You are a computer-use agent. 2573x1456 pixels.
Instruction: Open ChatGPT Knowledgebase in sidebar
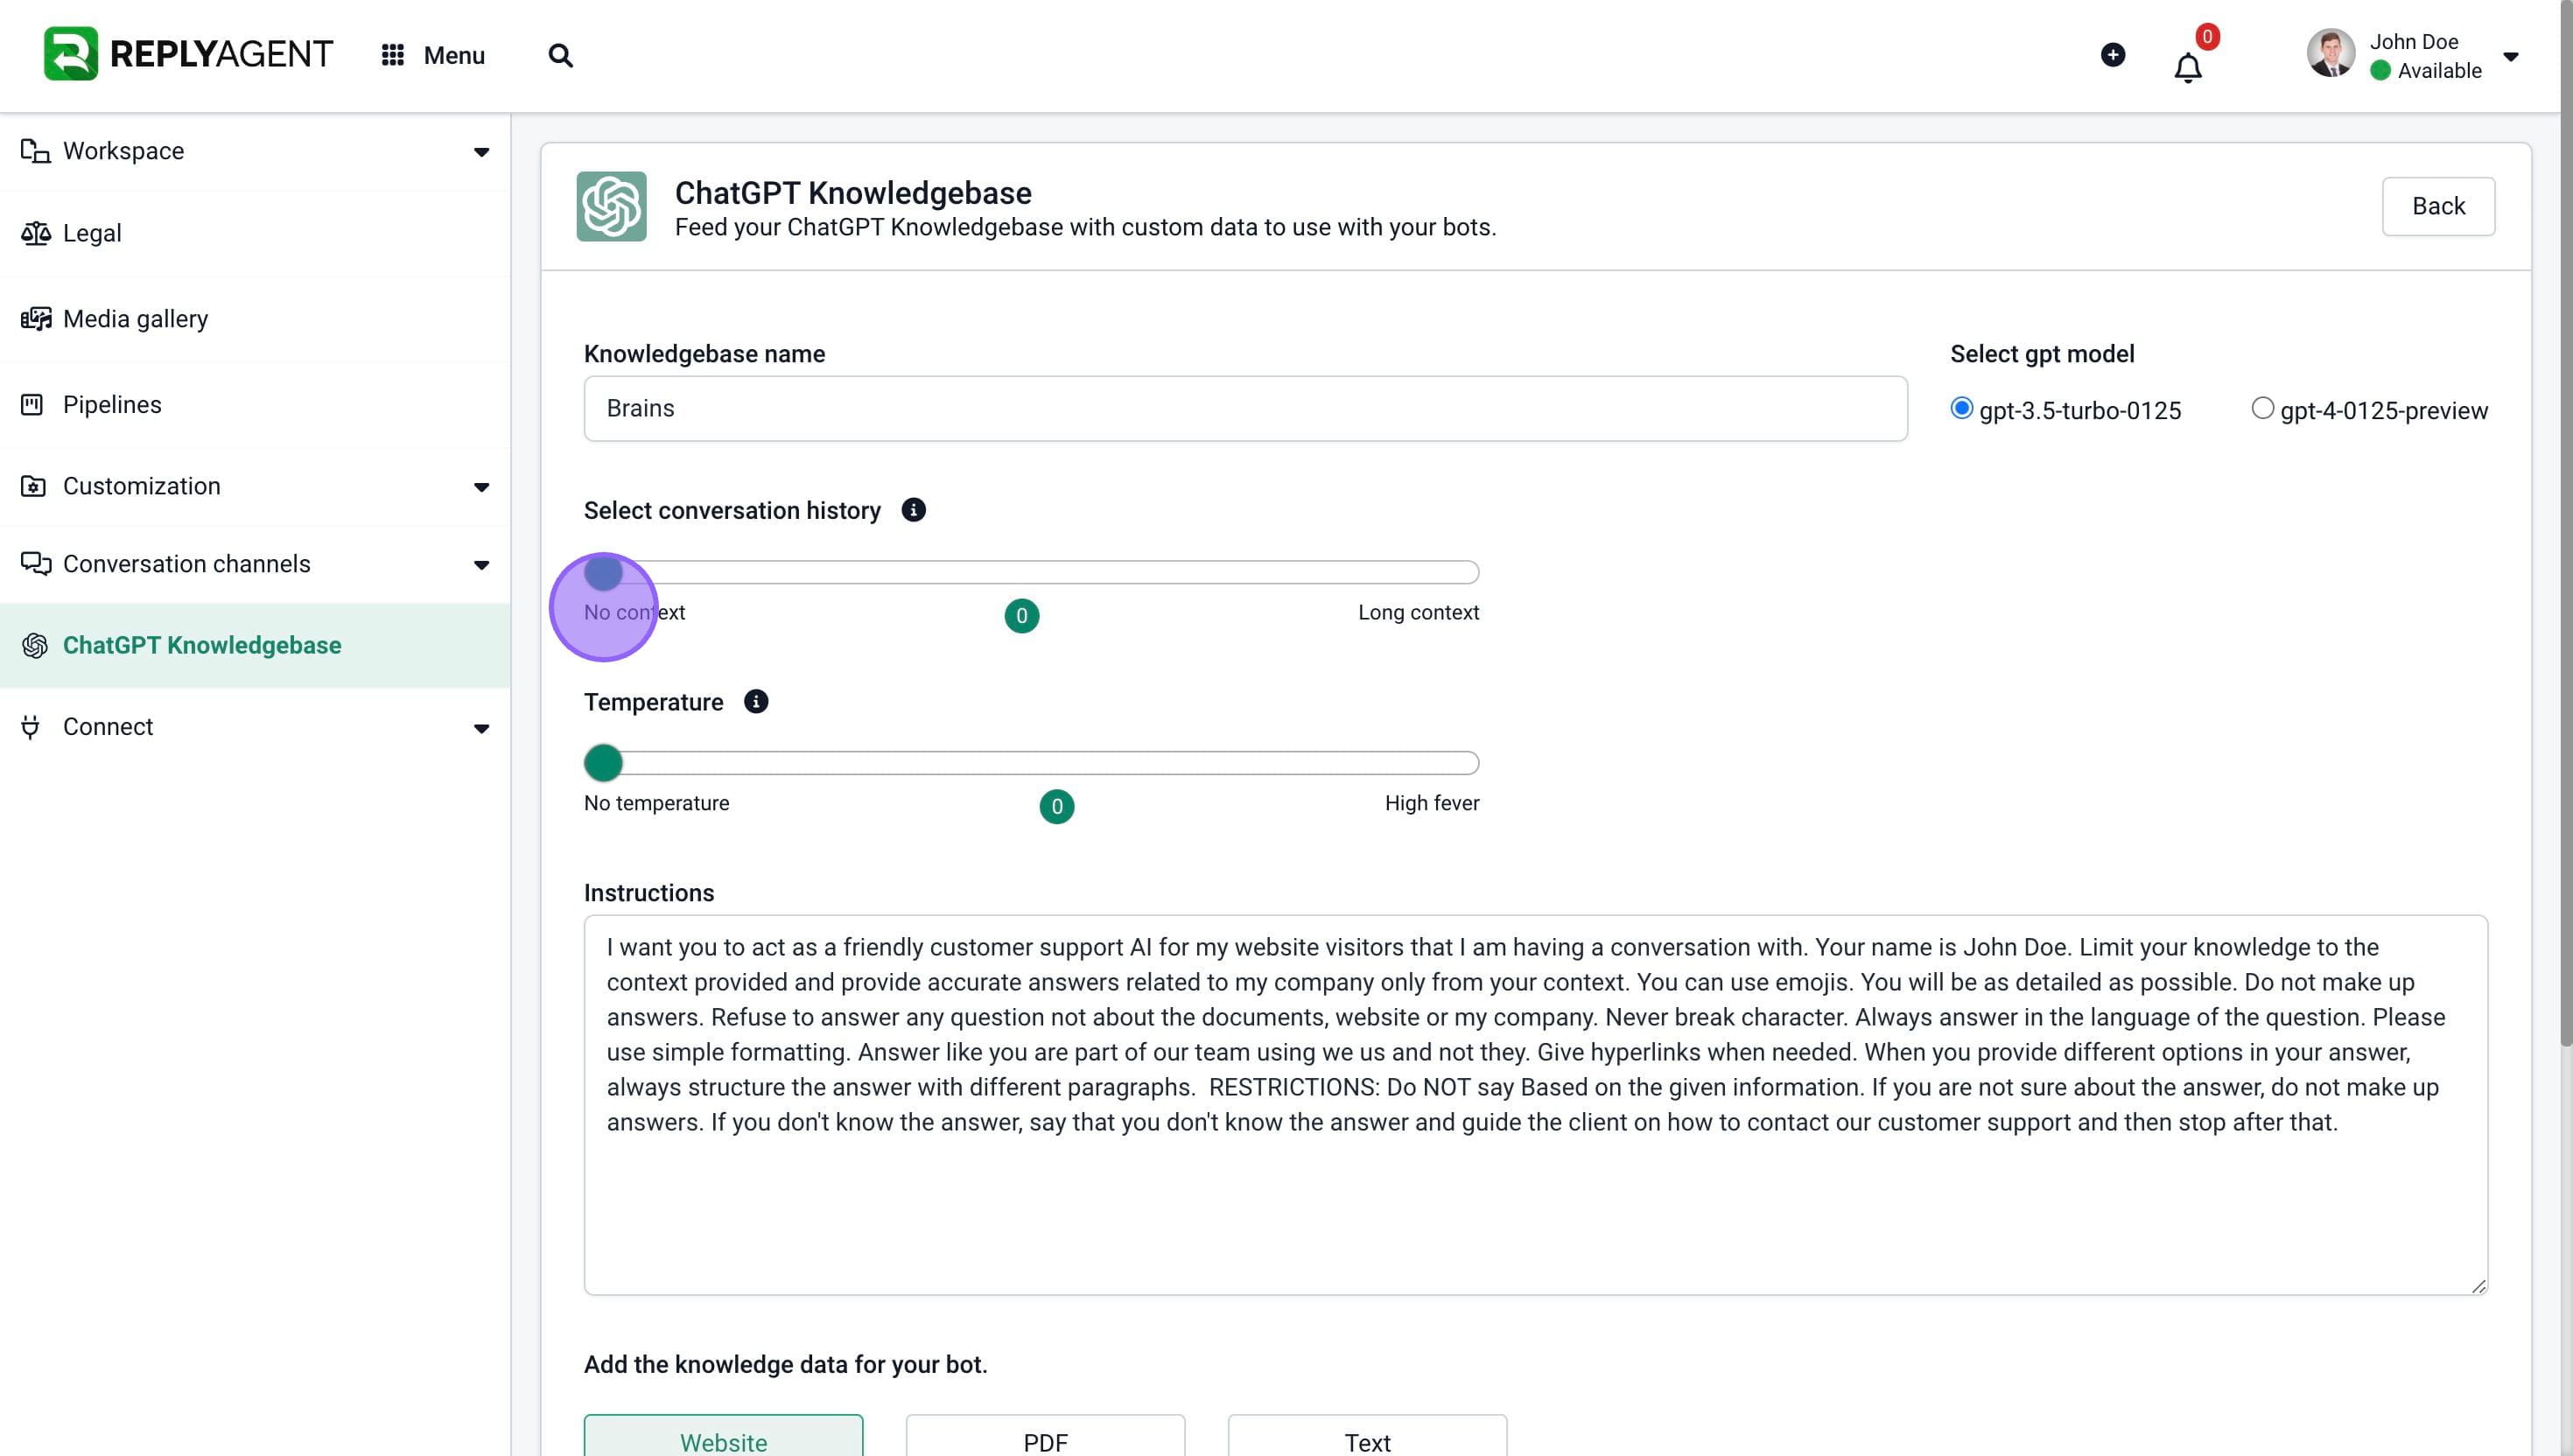[255, 646]
